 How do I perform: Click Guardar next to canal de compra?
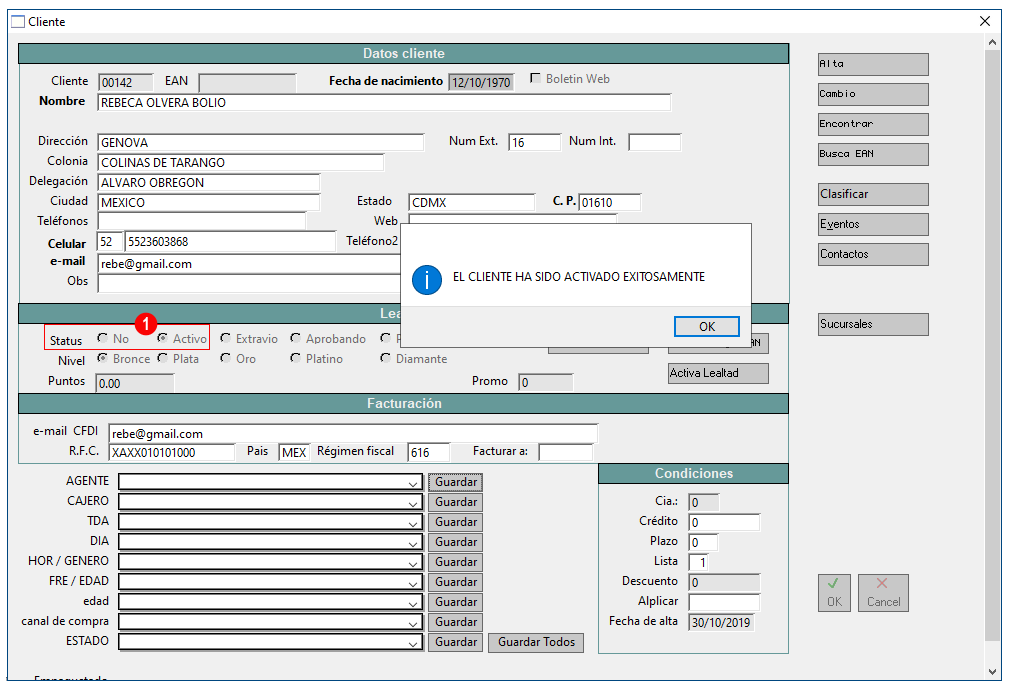pos(455,622)
